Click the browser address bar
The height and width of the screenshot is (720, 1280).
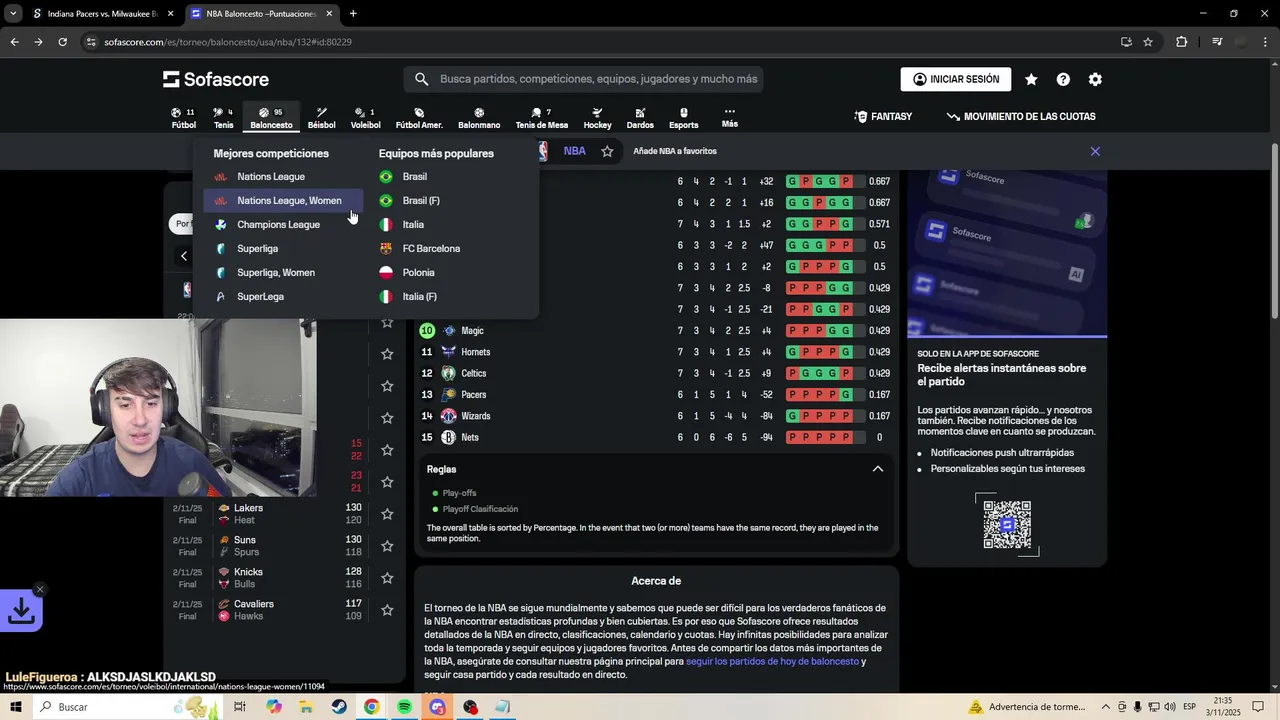[600, 42]
